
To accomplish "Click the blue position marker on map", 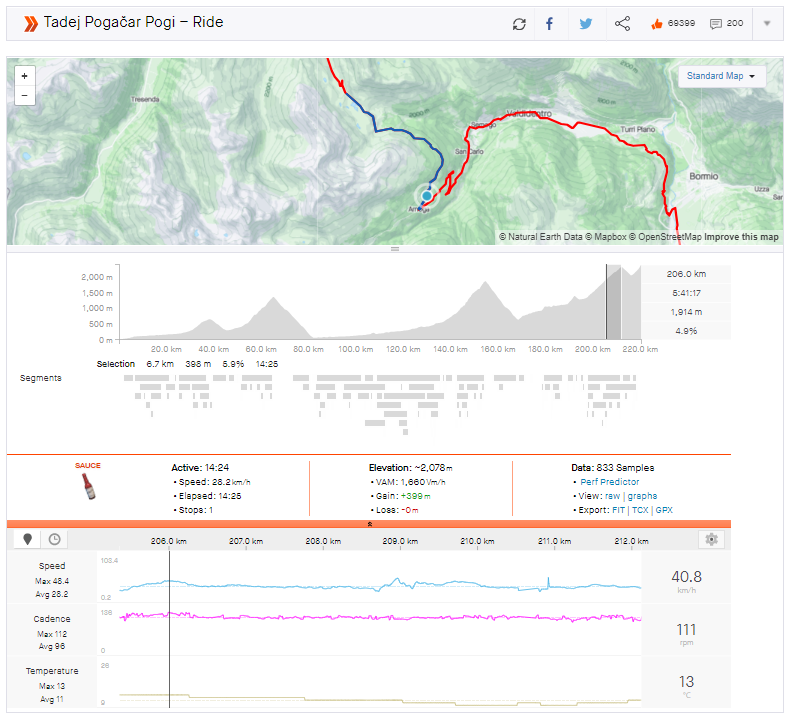I will 427,197.
